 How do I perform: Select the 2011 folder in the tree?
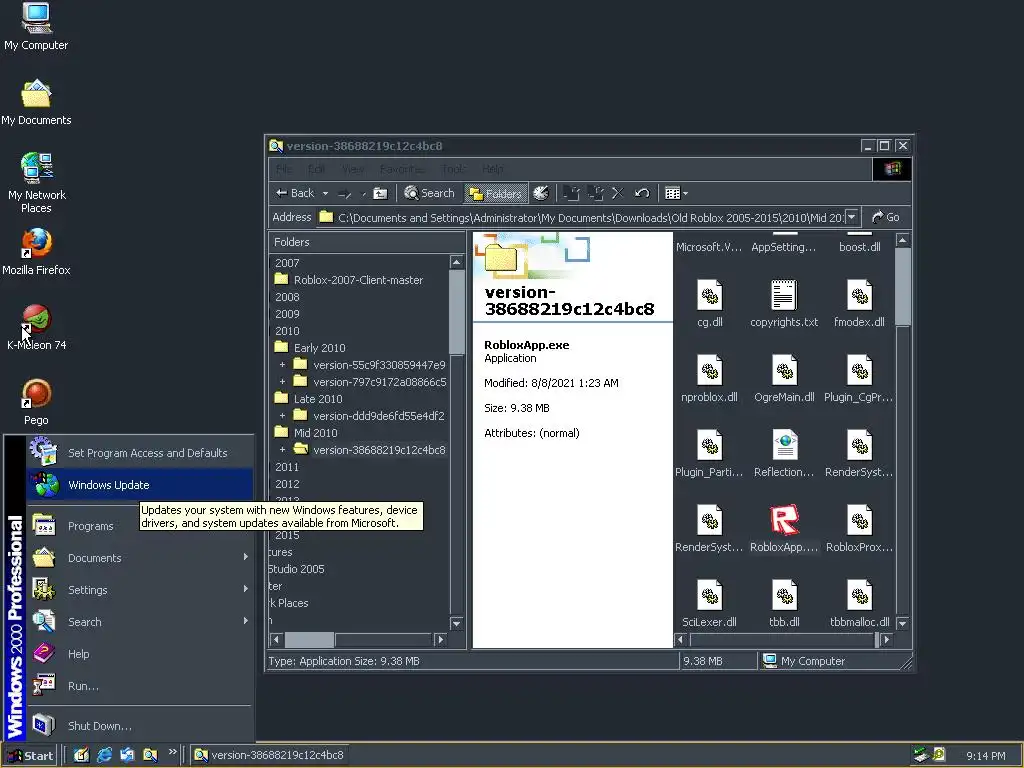pyautogui.click(x=287, y=467)
